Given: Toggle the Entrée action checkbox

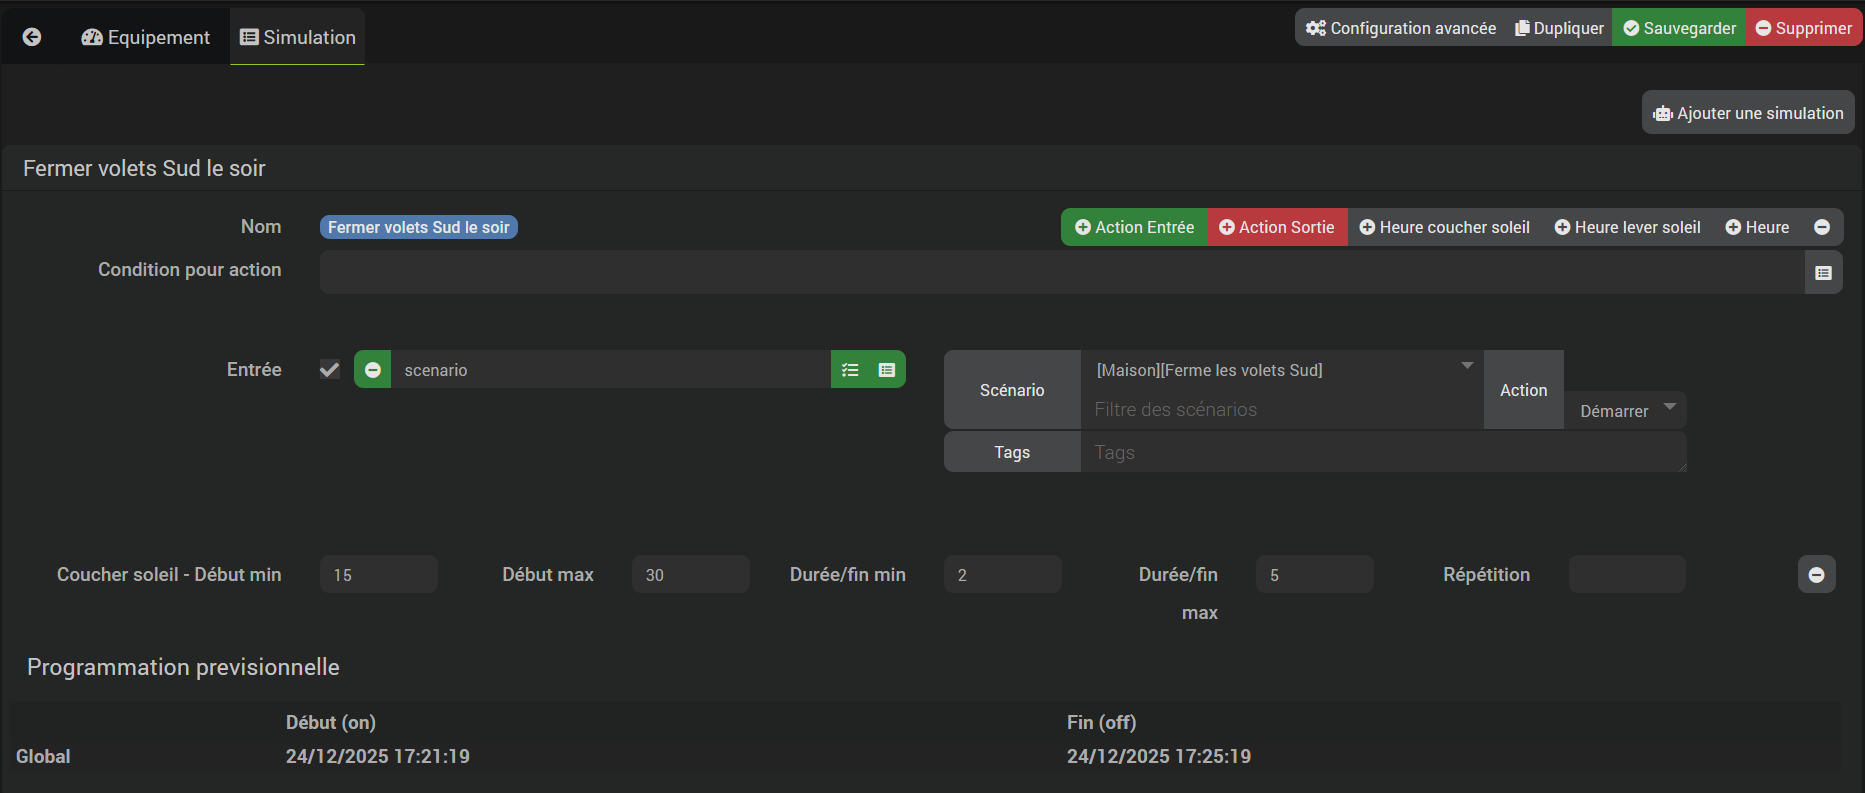Looking at the screenshot, I should pos(330,370).
